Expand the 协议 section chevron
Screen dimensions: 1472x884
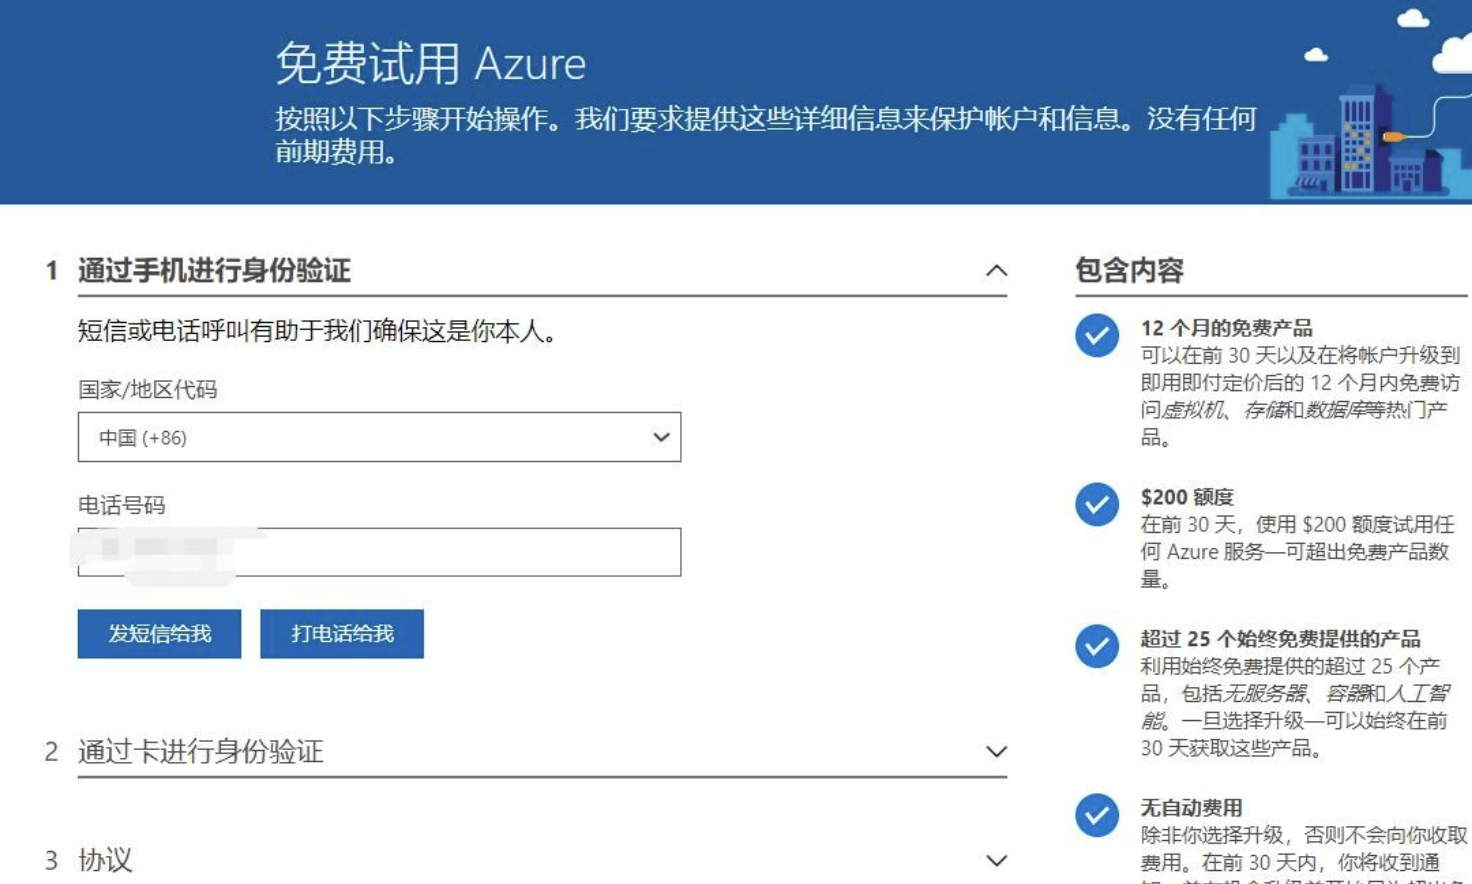click(996, 861)
